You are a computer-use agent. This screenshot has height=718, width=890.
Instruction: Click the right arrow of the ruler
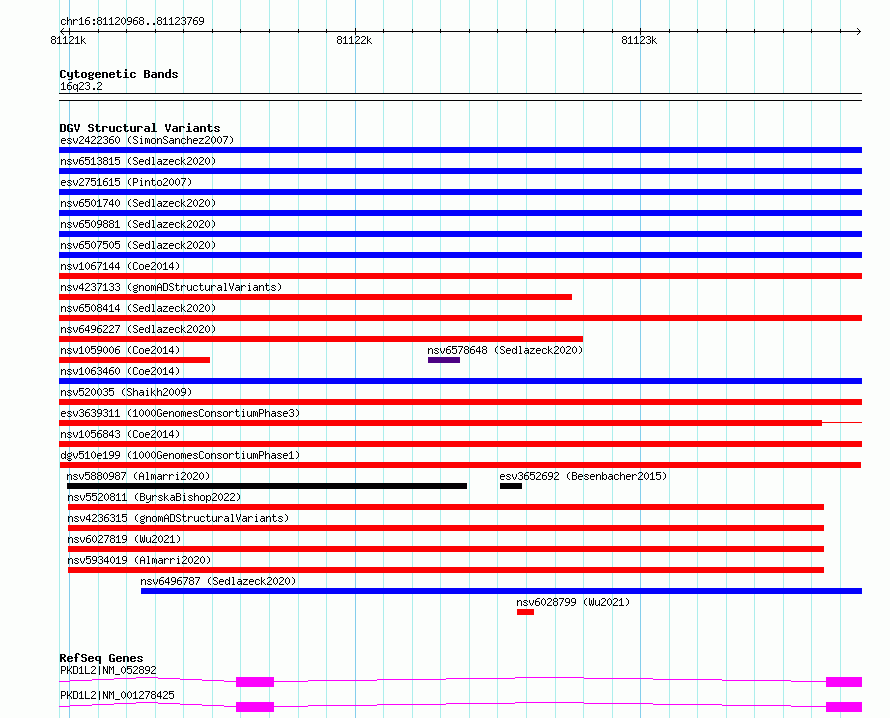point(858,31)
